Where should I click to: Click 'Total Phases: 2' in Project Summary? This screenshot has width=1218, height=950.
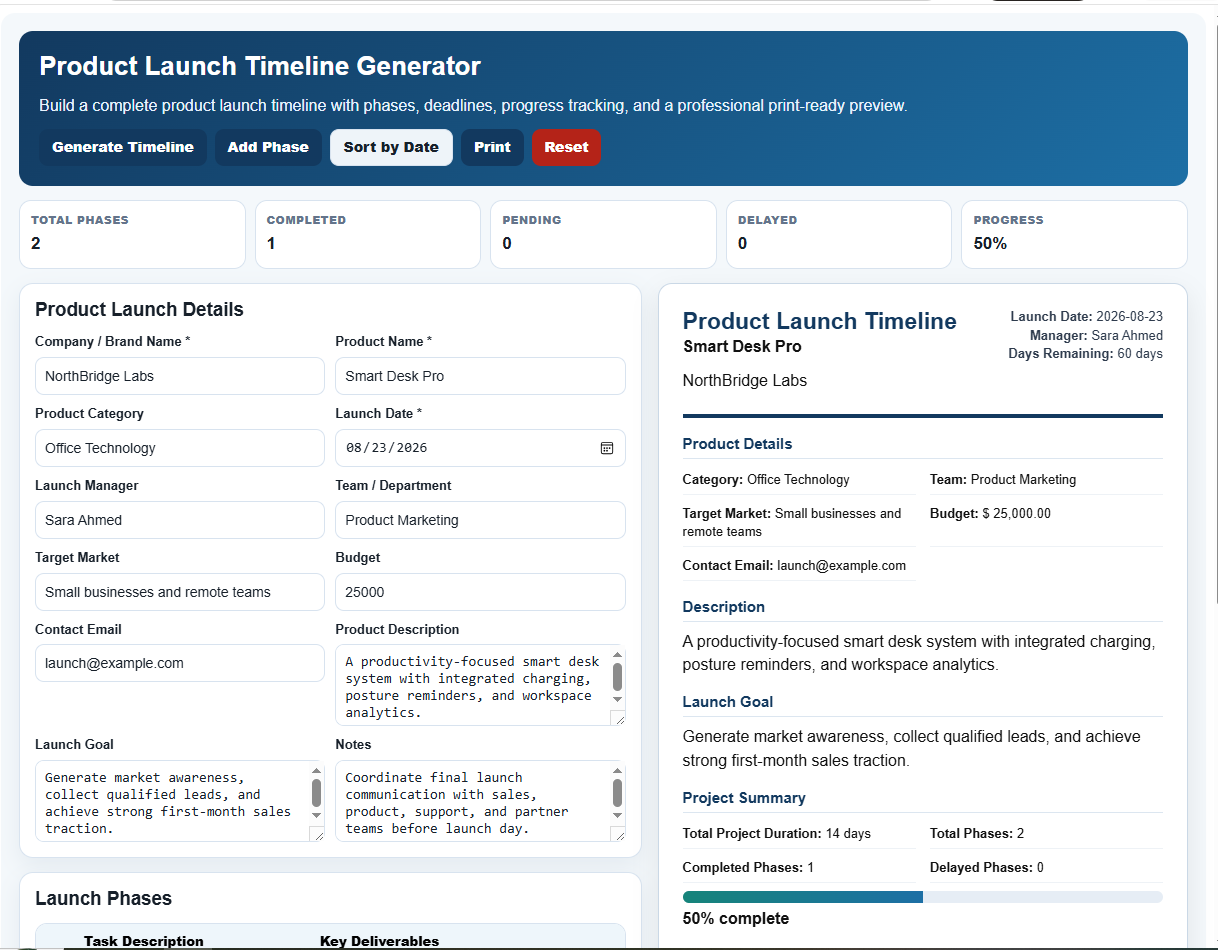tap(977, 833)
